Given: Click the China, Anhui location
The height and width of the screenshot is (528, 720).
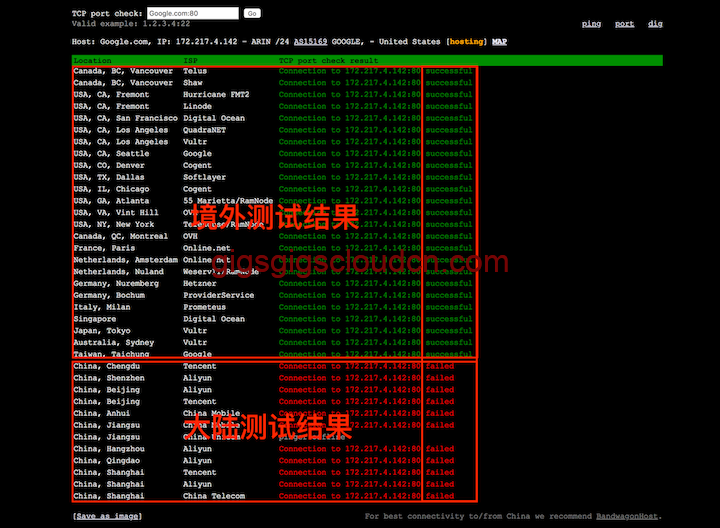Looking at the screenshot, I should coord(102,414).
